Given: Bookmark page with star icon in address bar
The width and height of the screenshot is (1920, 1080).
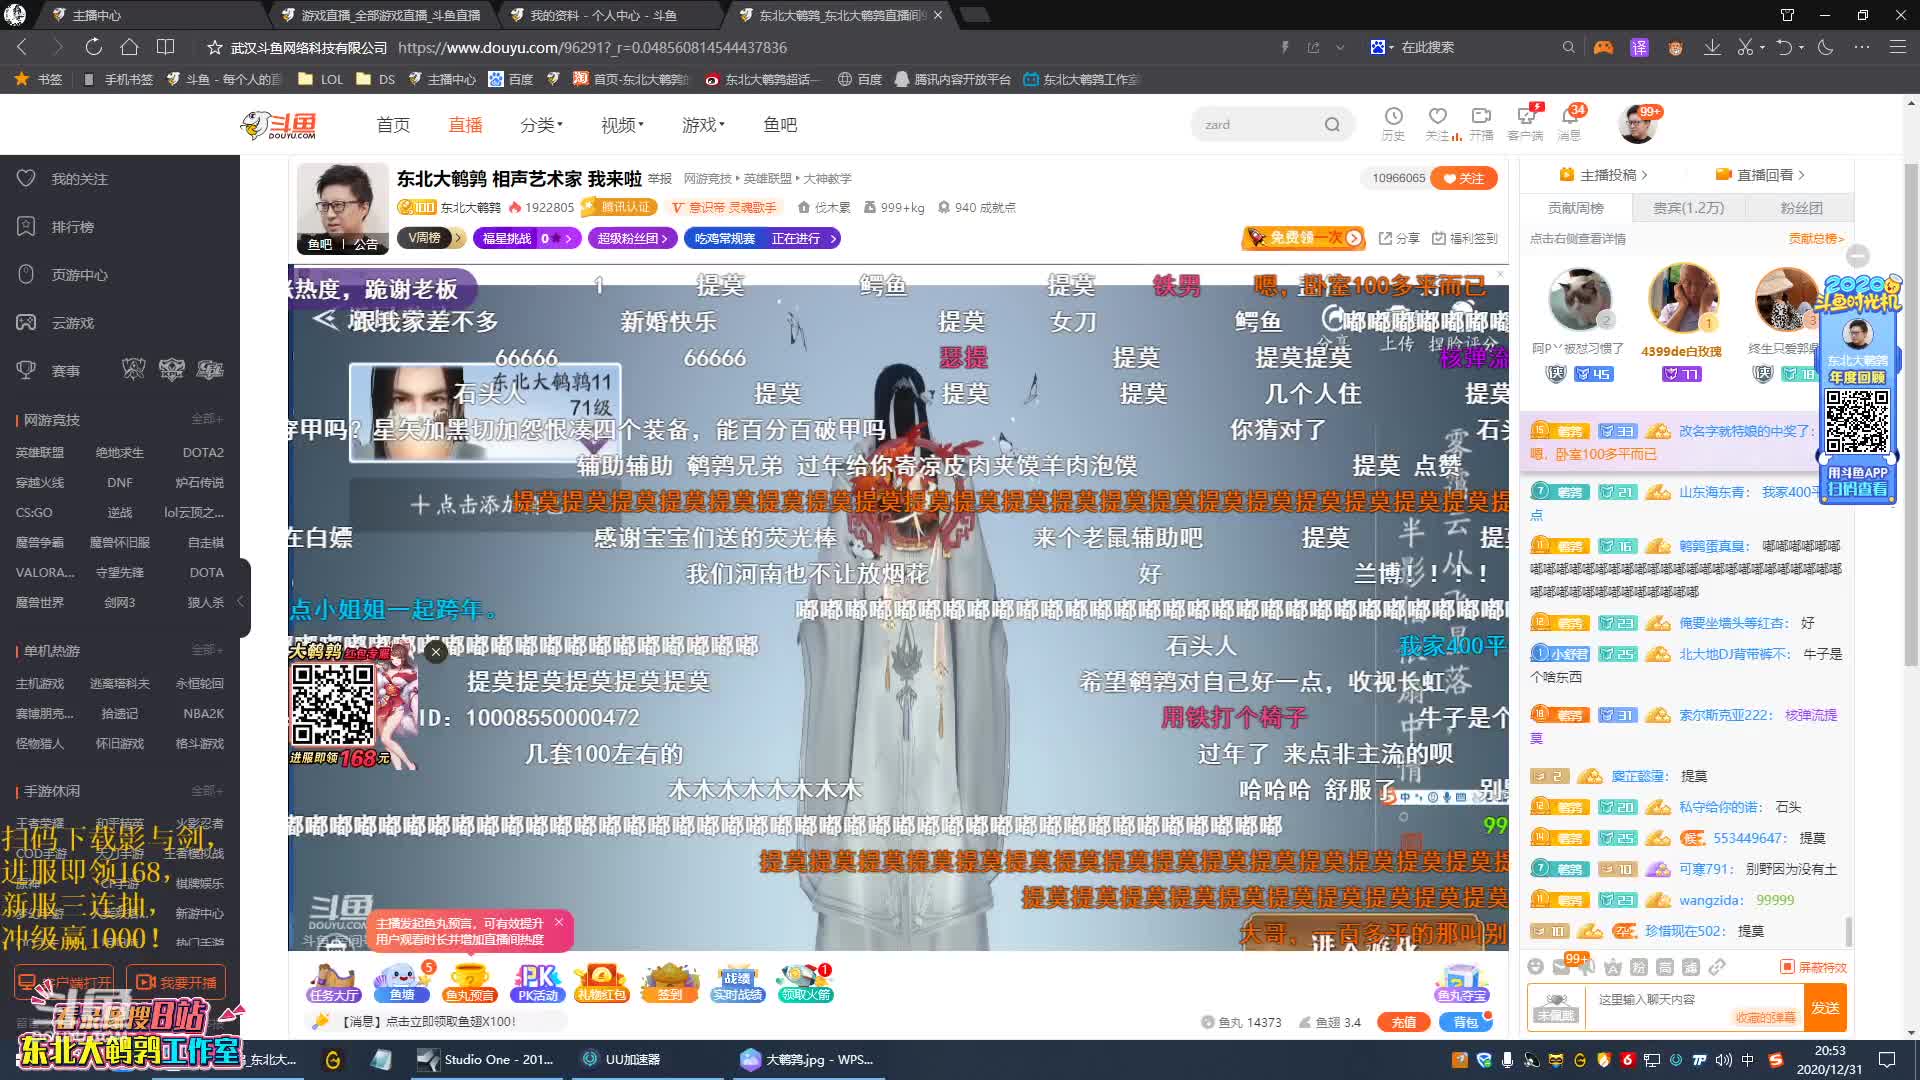Looking at the screenshot, I should tap(214, 47).
